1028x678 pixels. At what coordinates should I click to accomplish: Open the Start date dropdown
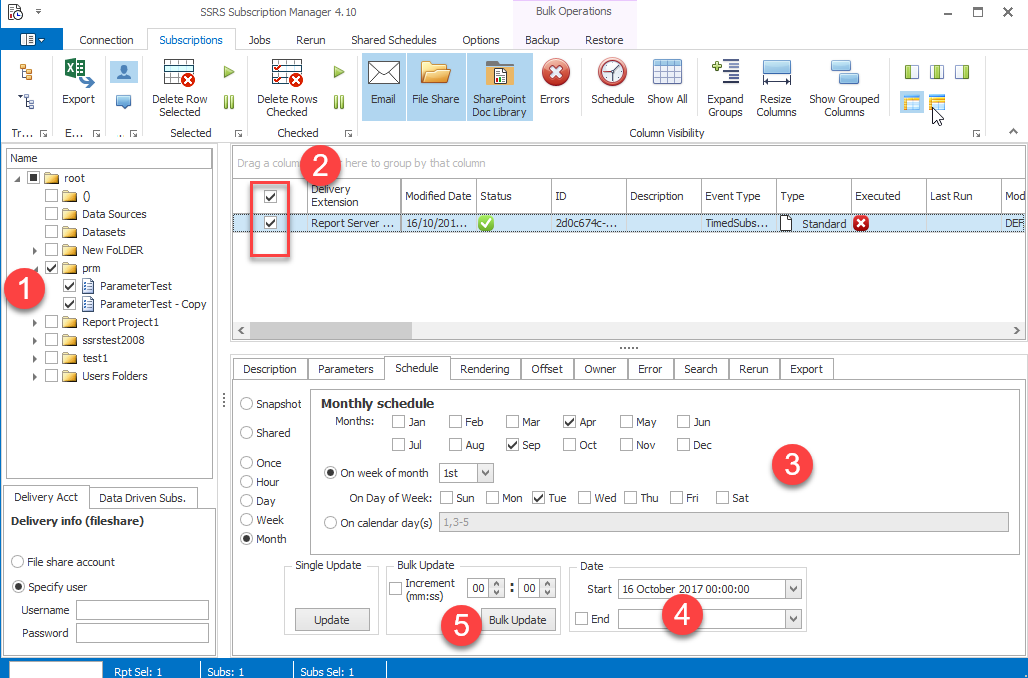(793, 589)
